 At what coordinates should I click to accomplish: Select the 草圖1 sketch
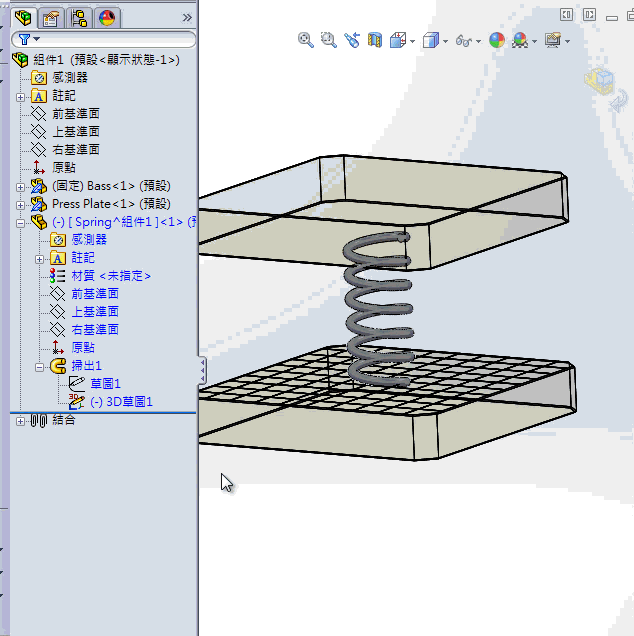[105, 383]
